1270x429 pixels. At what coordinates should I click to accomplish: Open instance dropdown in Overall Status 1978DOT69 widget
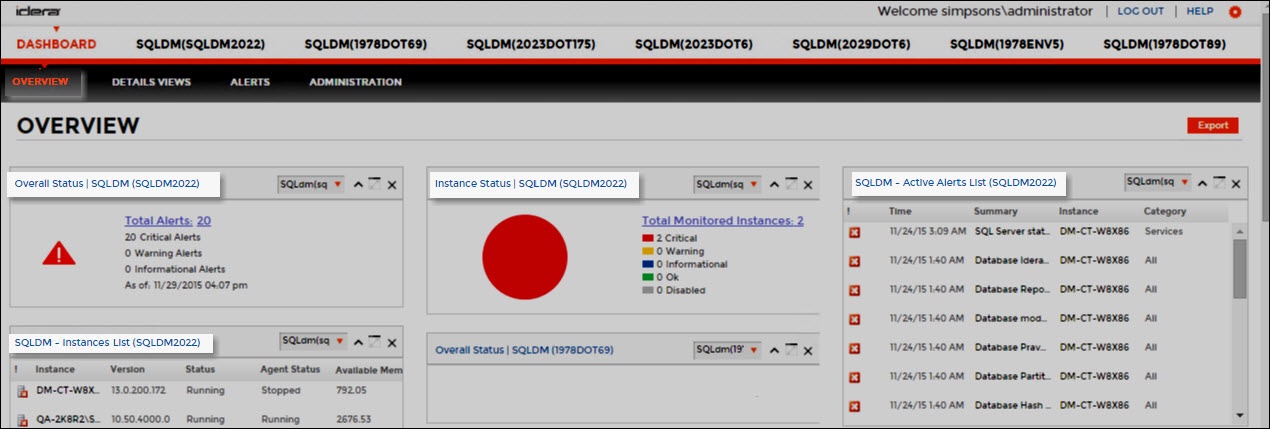pos(728,350)
